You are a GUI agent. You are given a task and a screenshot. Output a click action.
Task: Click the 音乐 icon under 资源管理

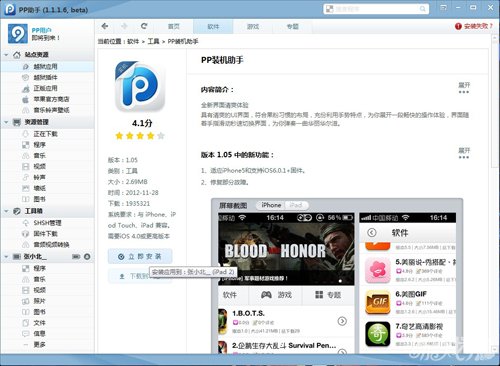26,156
